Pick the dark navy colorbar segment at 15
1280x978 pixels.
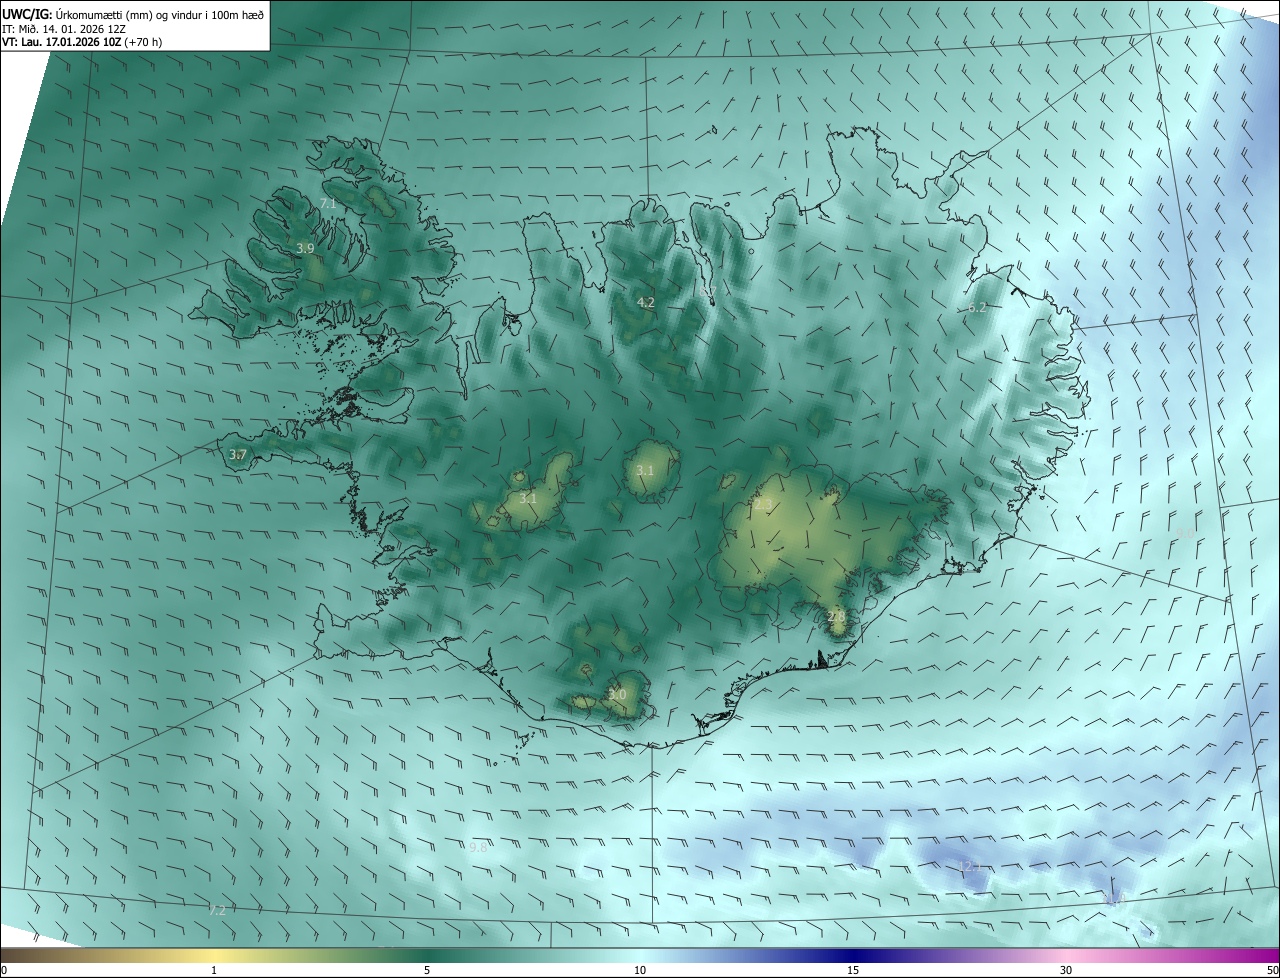(853, 955)
